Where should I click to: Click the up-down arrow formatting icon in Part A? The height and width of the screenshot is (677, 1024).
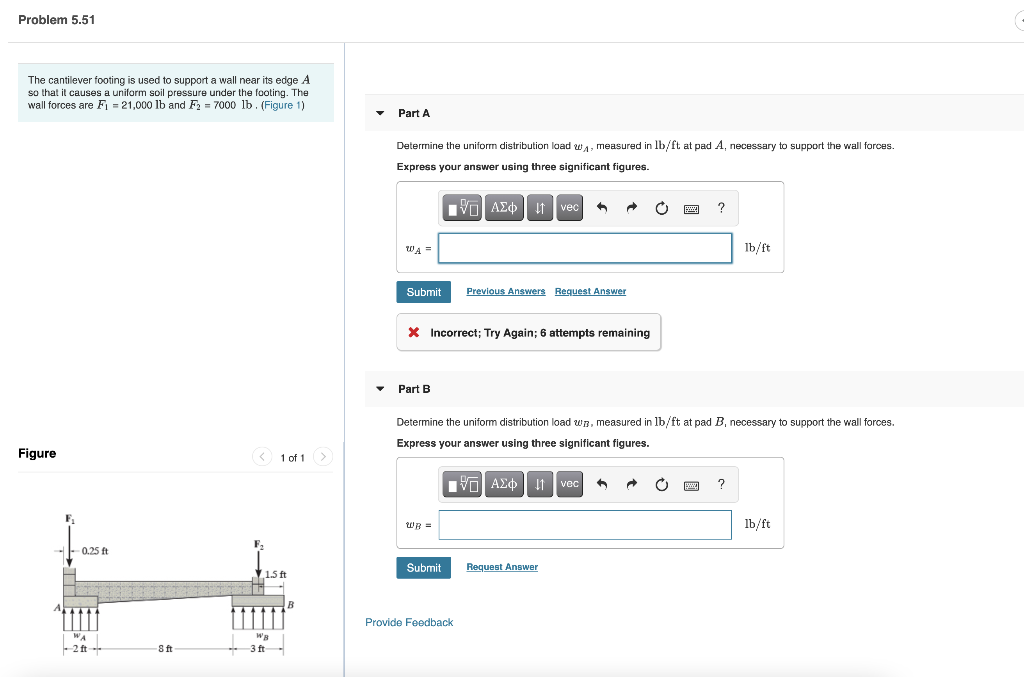[539, 207]
